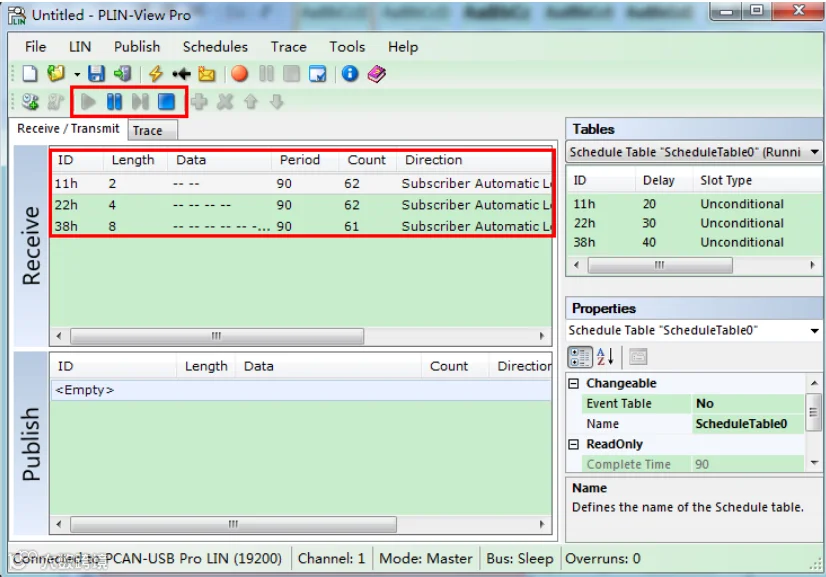Select Receive row with ID 22h
Screen dimensions: 826x577
tap(301, 205)
